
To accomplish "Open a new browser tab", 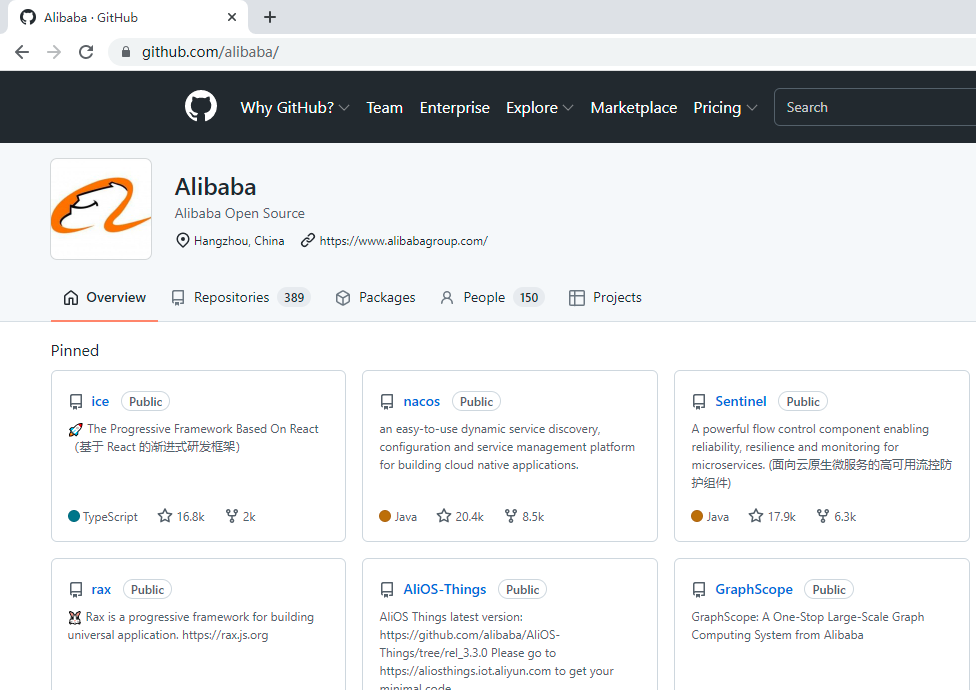I will pos(270,17).
